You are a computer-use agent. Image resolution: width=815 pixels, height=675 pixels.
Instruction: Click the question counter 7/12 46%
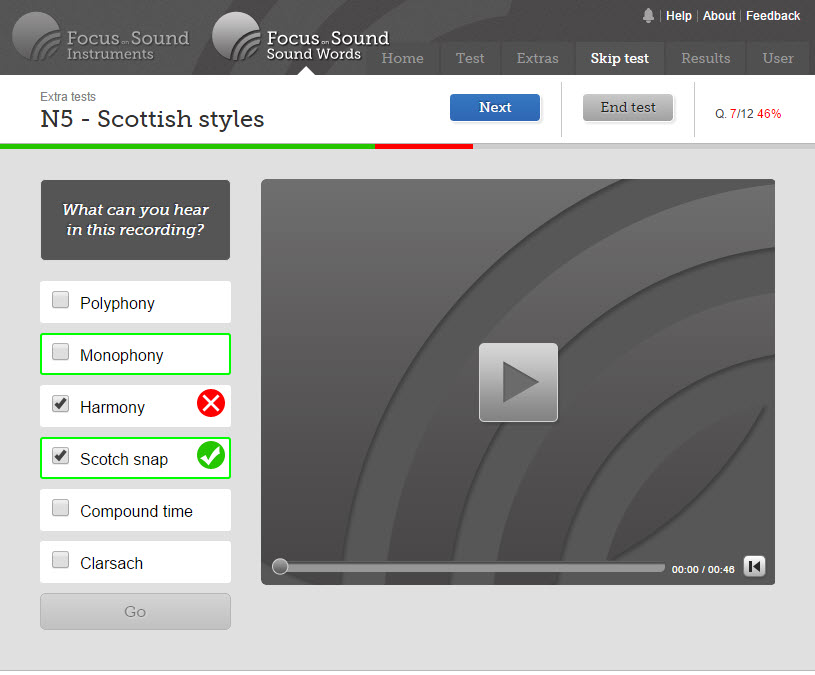[x=748, y=114]
